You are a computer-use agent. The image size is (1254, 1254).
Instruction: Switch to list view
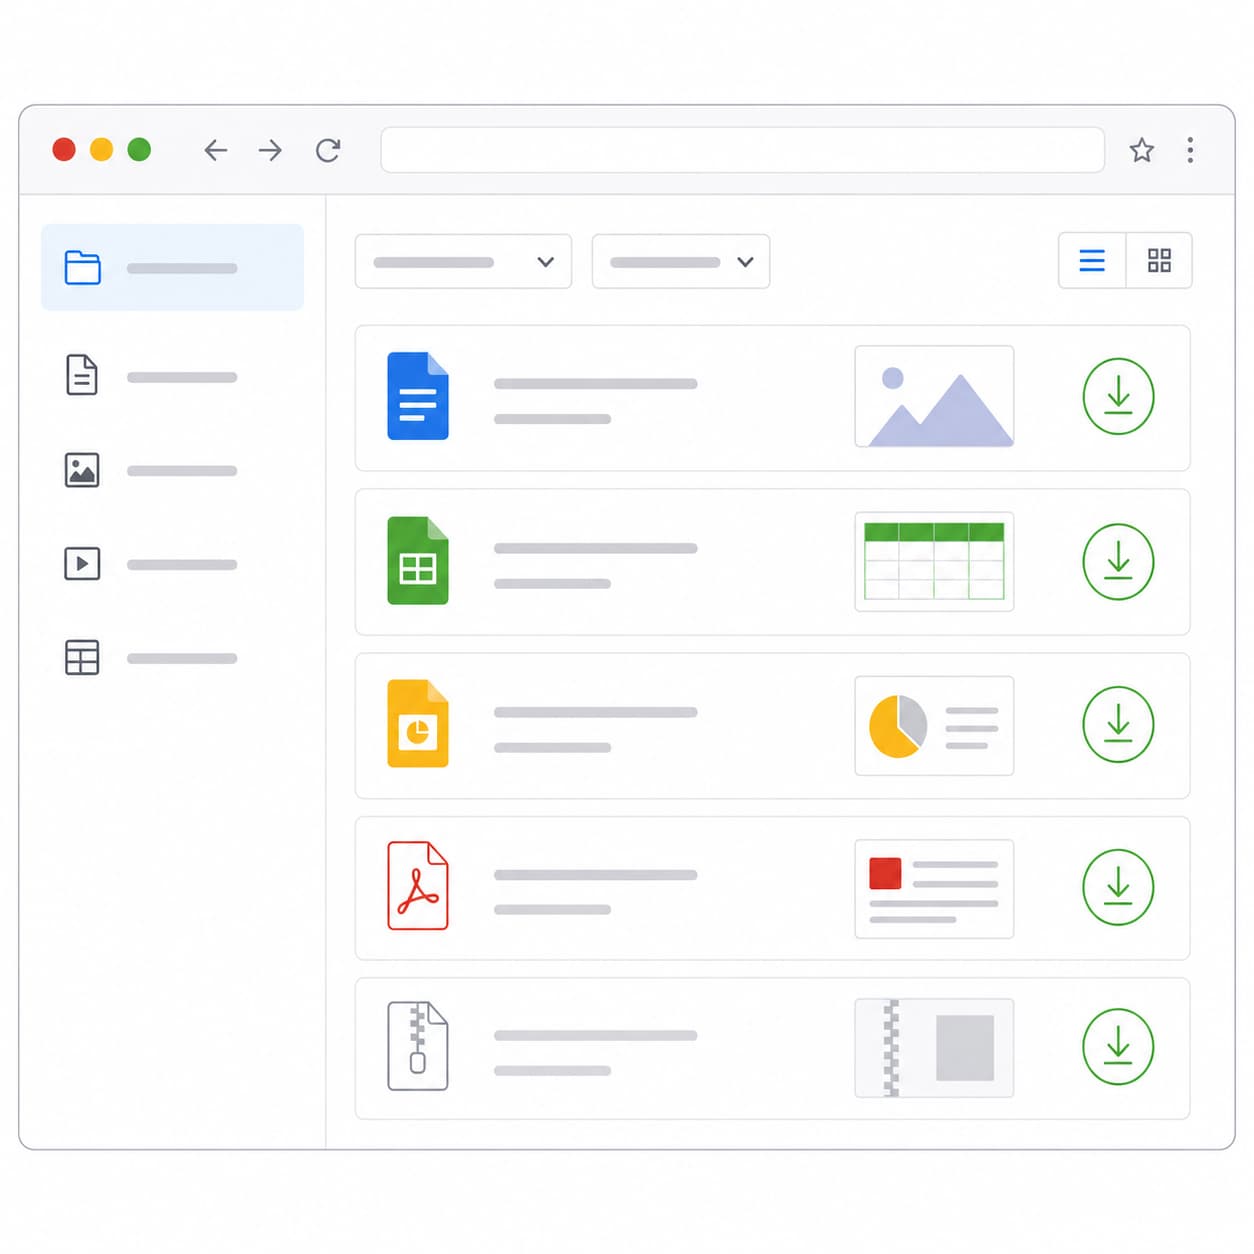click(1092, 261)
